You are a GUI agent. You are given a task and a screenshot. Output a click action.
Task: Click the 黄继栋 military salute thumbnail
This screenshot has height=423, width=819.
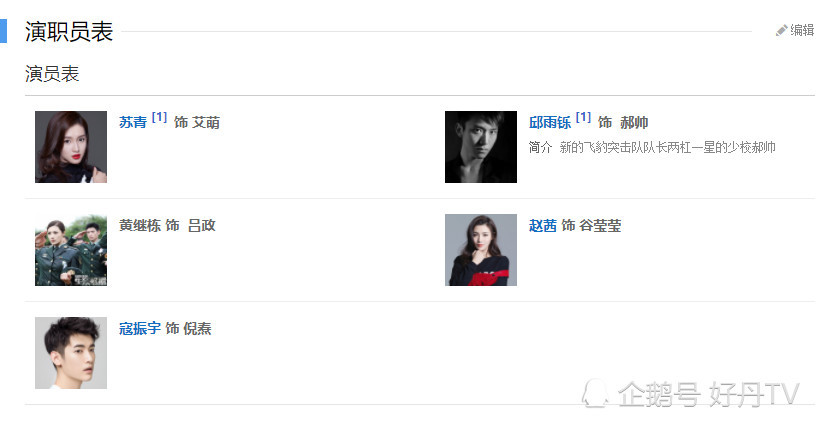(71, 250)
